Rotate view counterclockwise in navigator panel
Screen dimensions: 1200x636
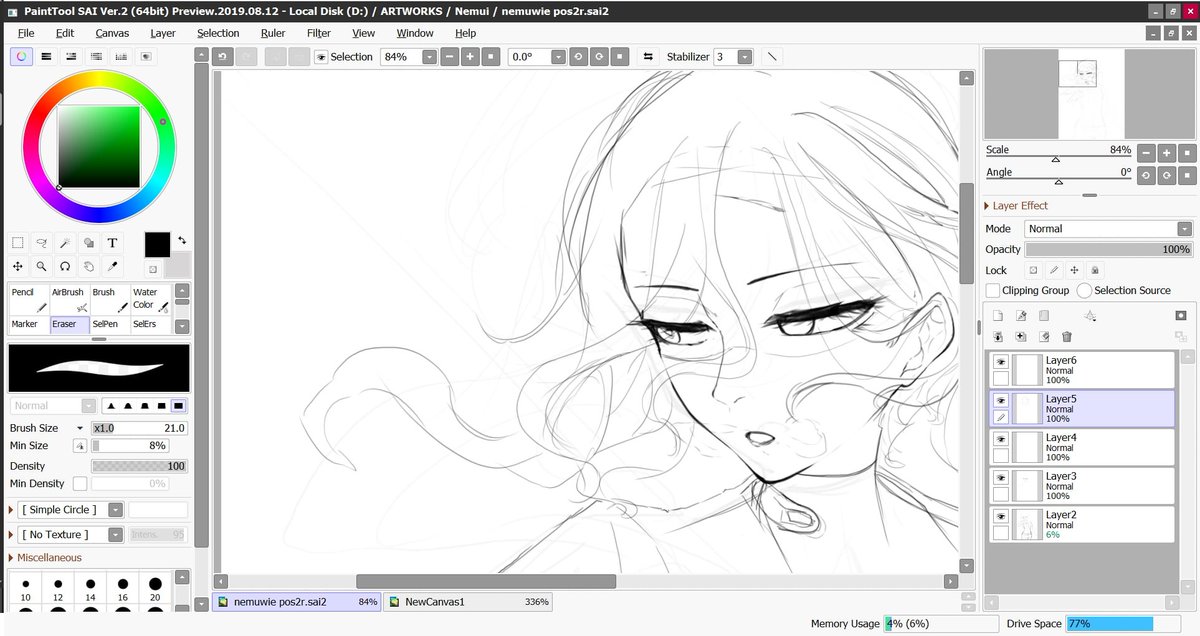click(1145, 175)
